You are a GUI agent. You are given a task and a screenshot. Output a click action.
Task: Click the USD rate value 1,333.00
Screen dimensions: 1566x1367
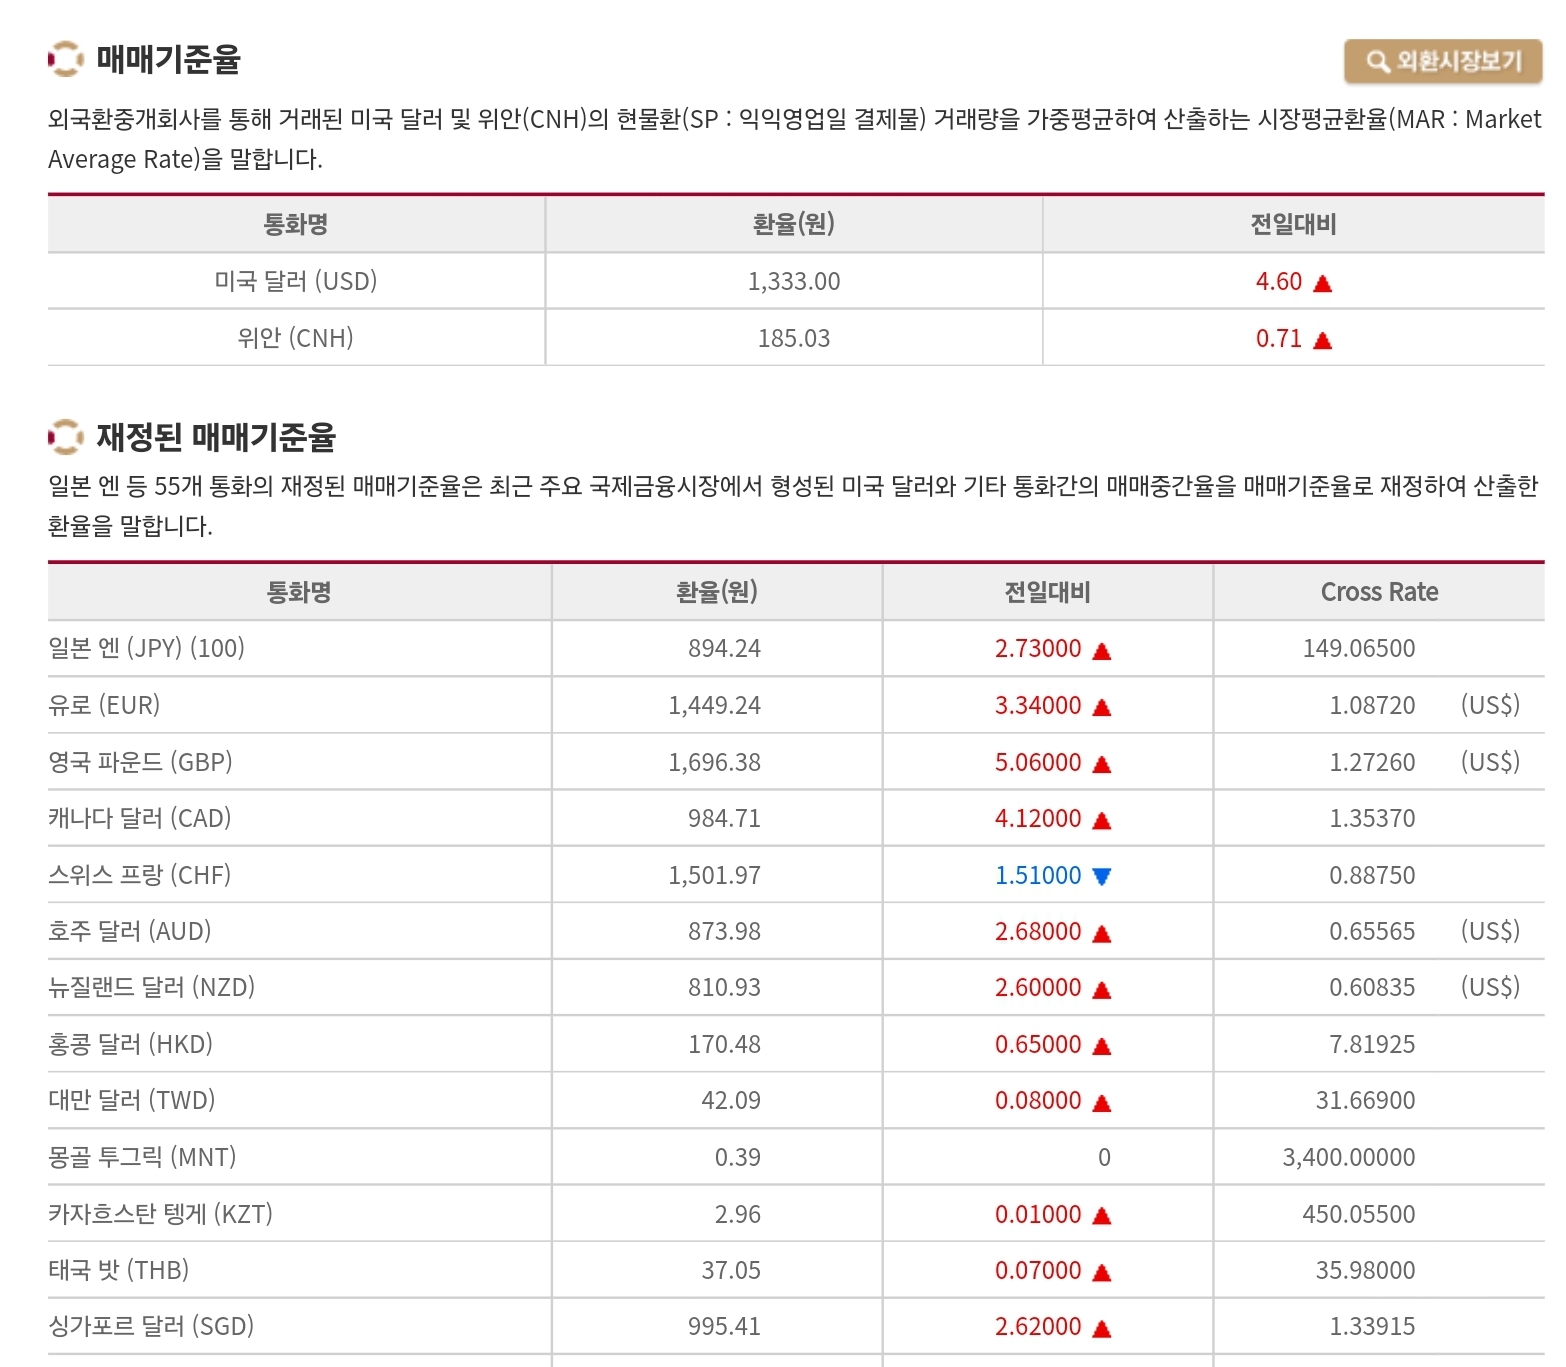click(x=794, y=282)
